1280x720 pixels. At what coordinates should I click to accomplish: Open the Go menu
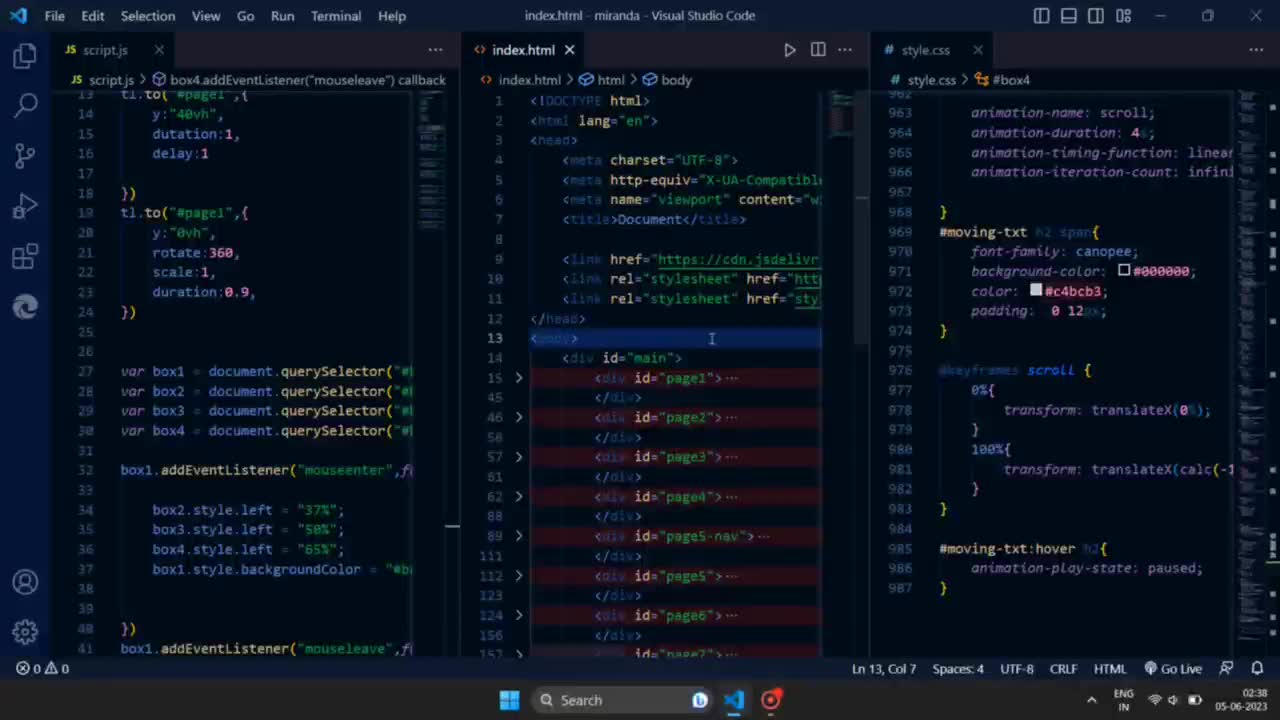pos(246,16)
